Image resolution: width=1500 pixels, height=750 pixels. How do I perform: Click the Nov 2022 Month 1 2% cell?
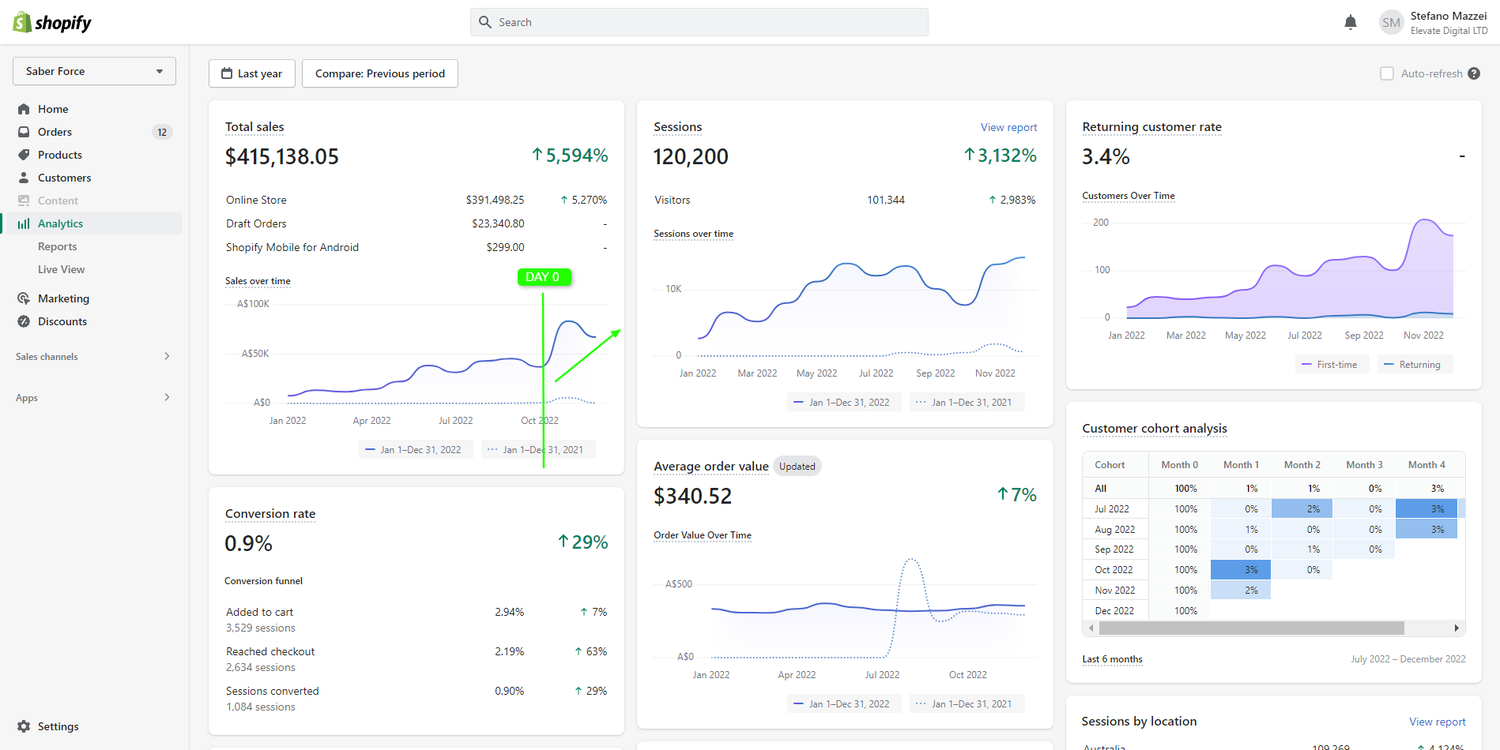coord(1241,590)
